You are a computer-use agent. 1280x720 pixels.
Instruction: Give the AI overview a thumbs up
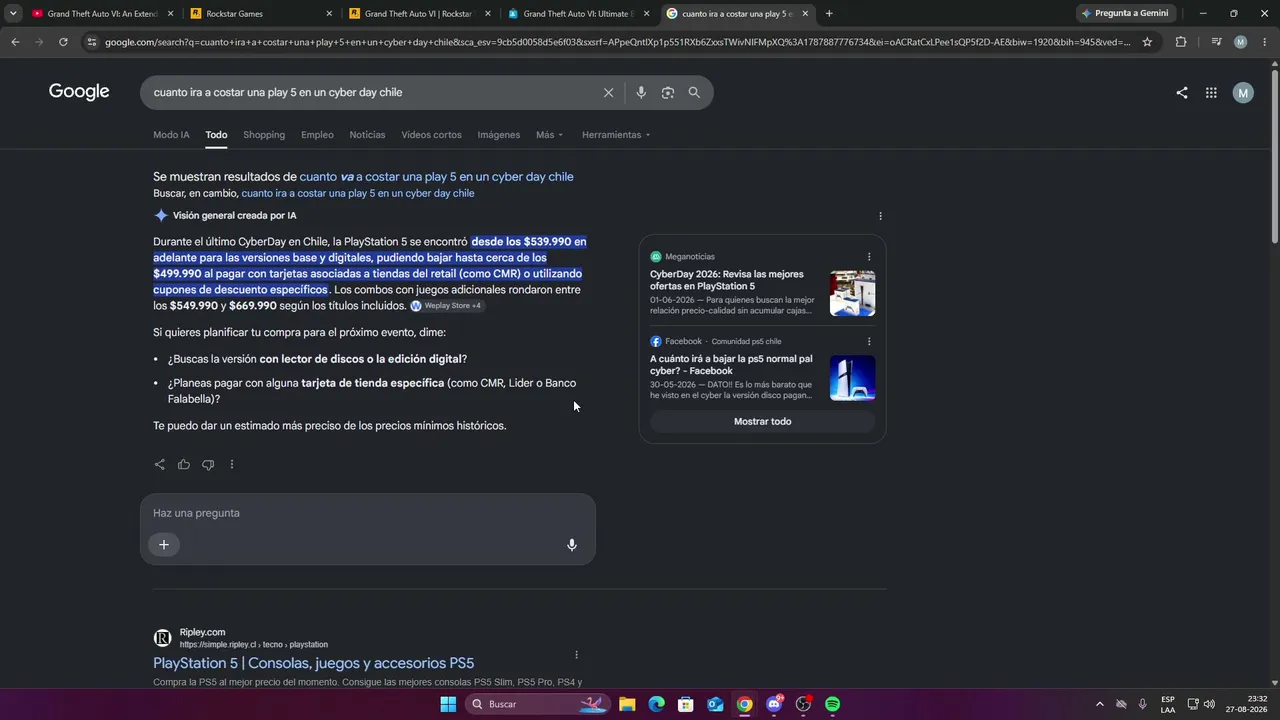184,464
